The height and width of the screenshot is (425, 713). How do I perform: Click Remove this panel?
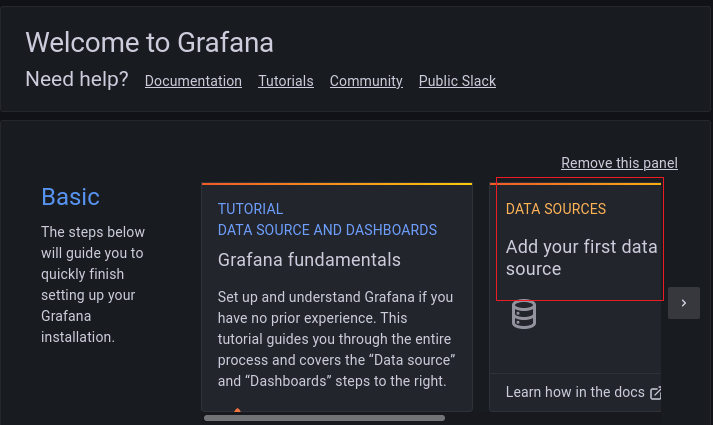pos(619,163)
